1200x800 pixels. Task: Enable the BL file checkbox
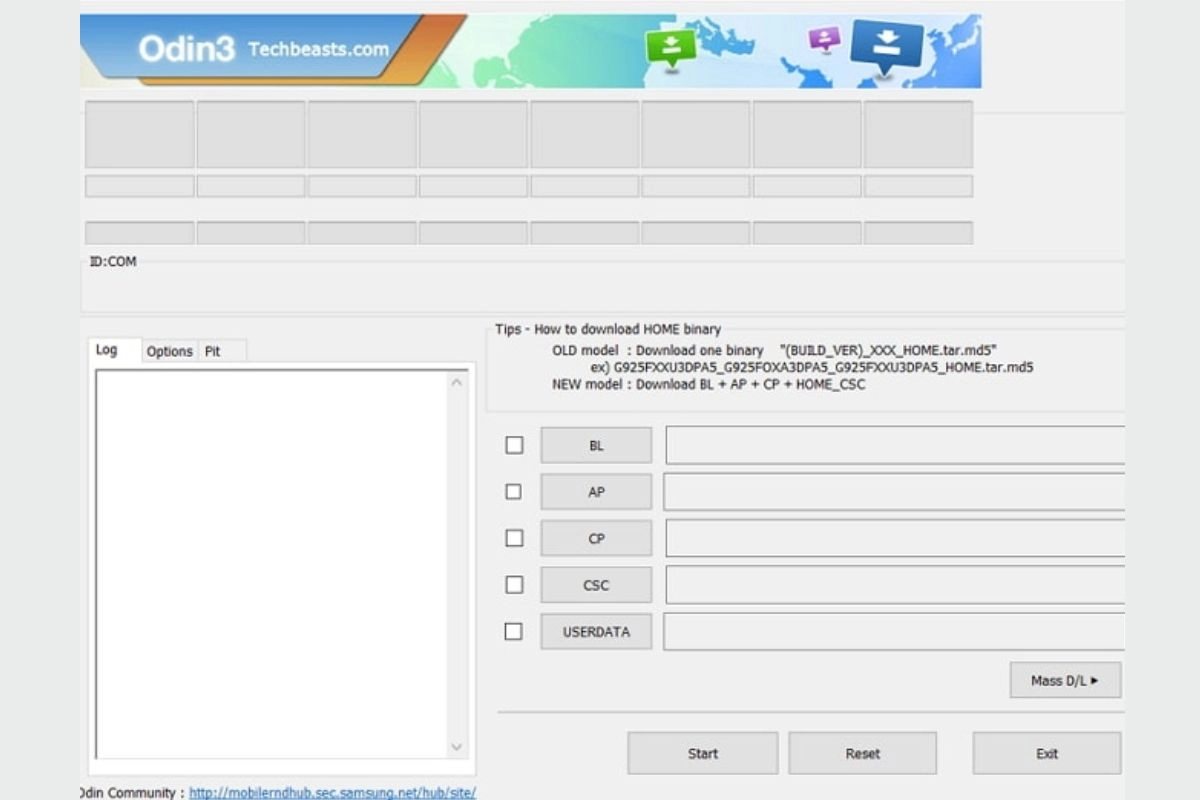click(514, 445)
